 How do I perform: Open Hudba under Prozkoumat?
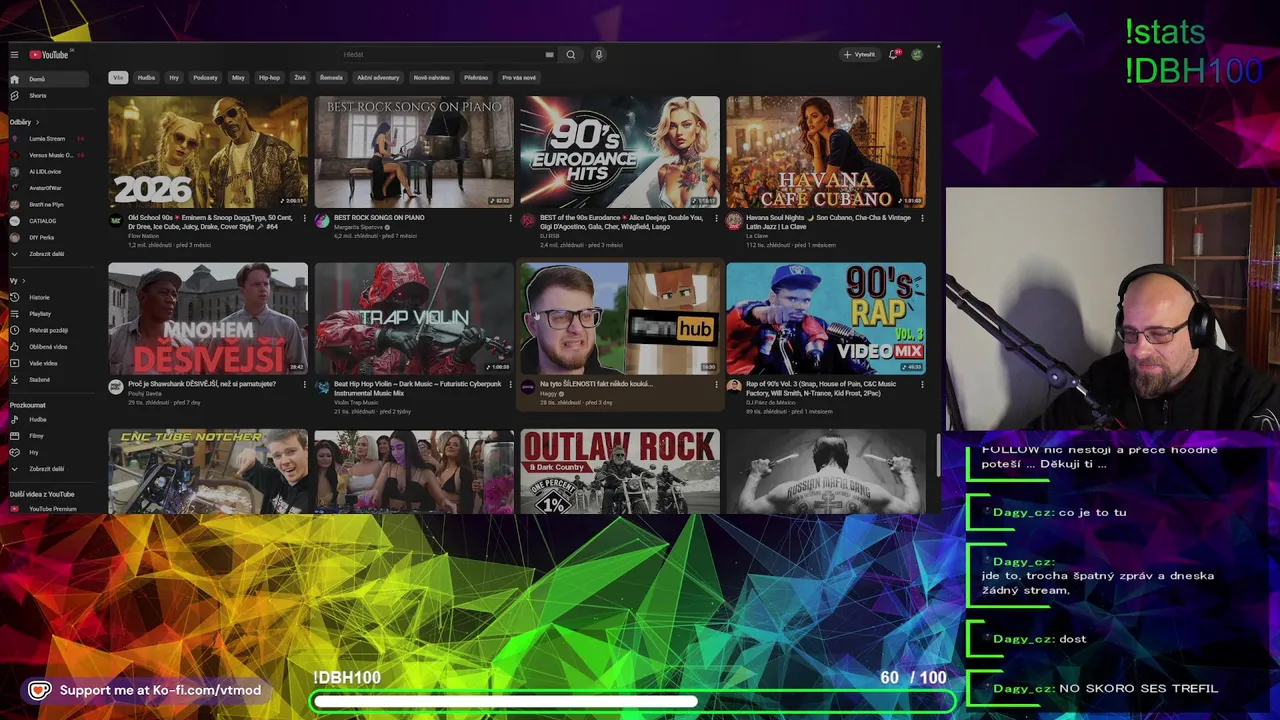pyautogui.click(x=49, y=419)
